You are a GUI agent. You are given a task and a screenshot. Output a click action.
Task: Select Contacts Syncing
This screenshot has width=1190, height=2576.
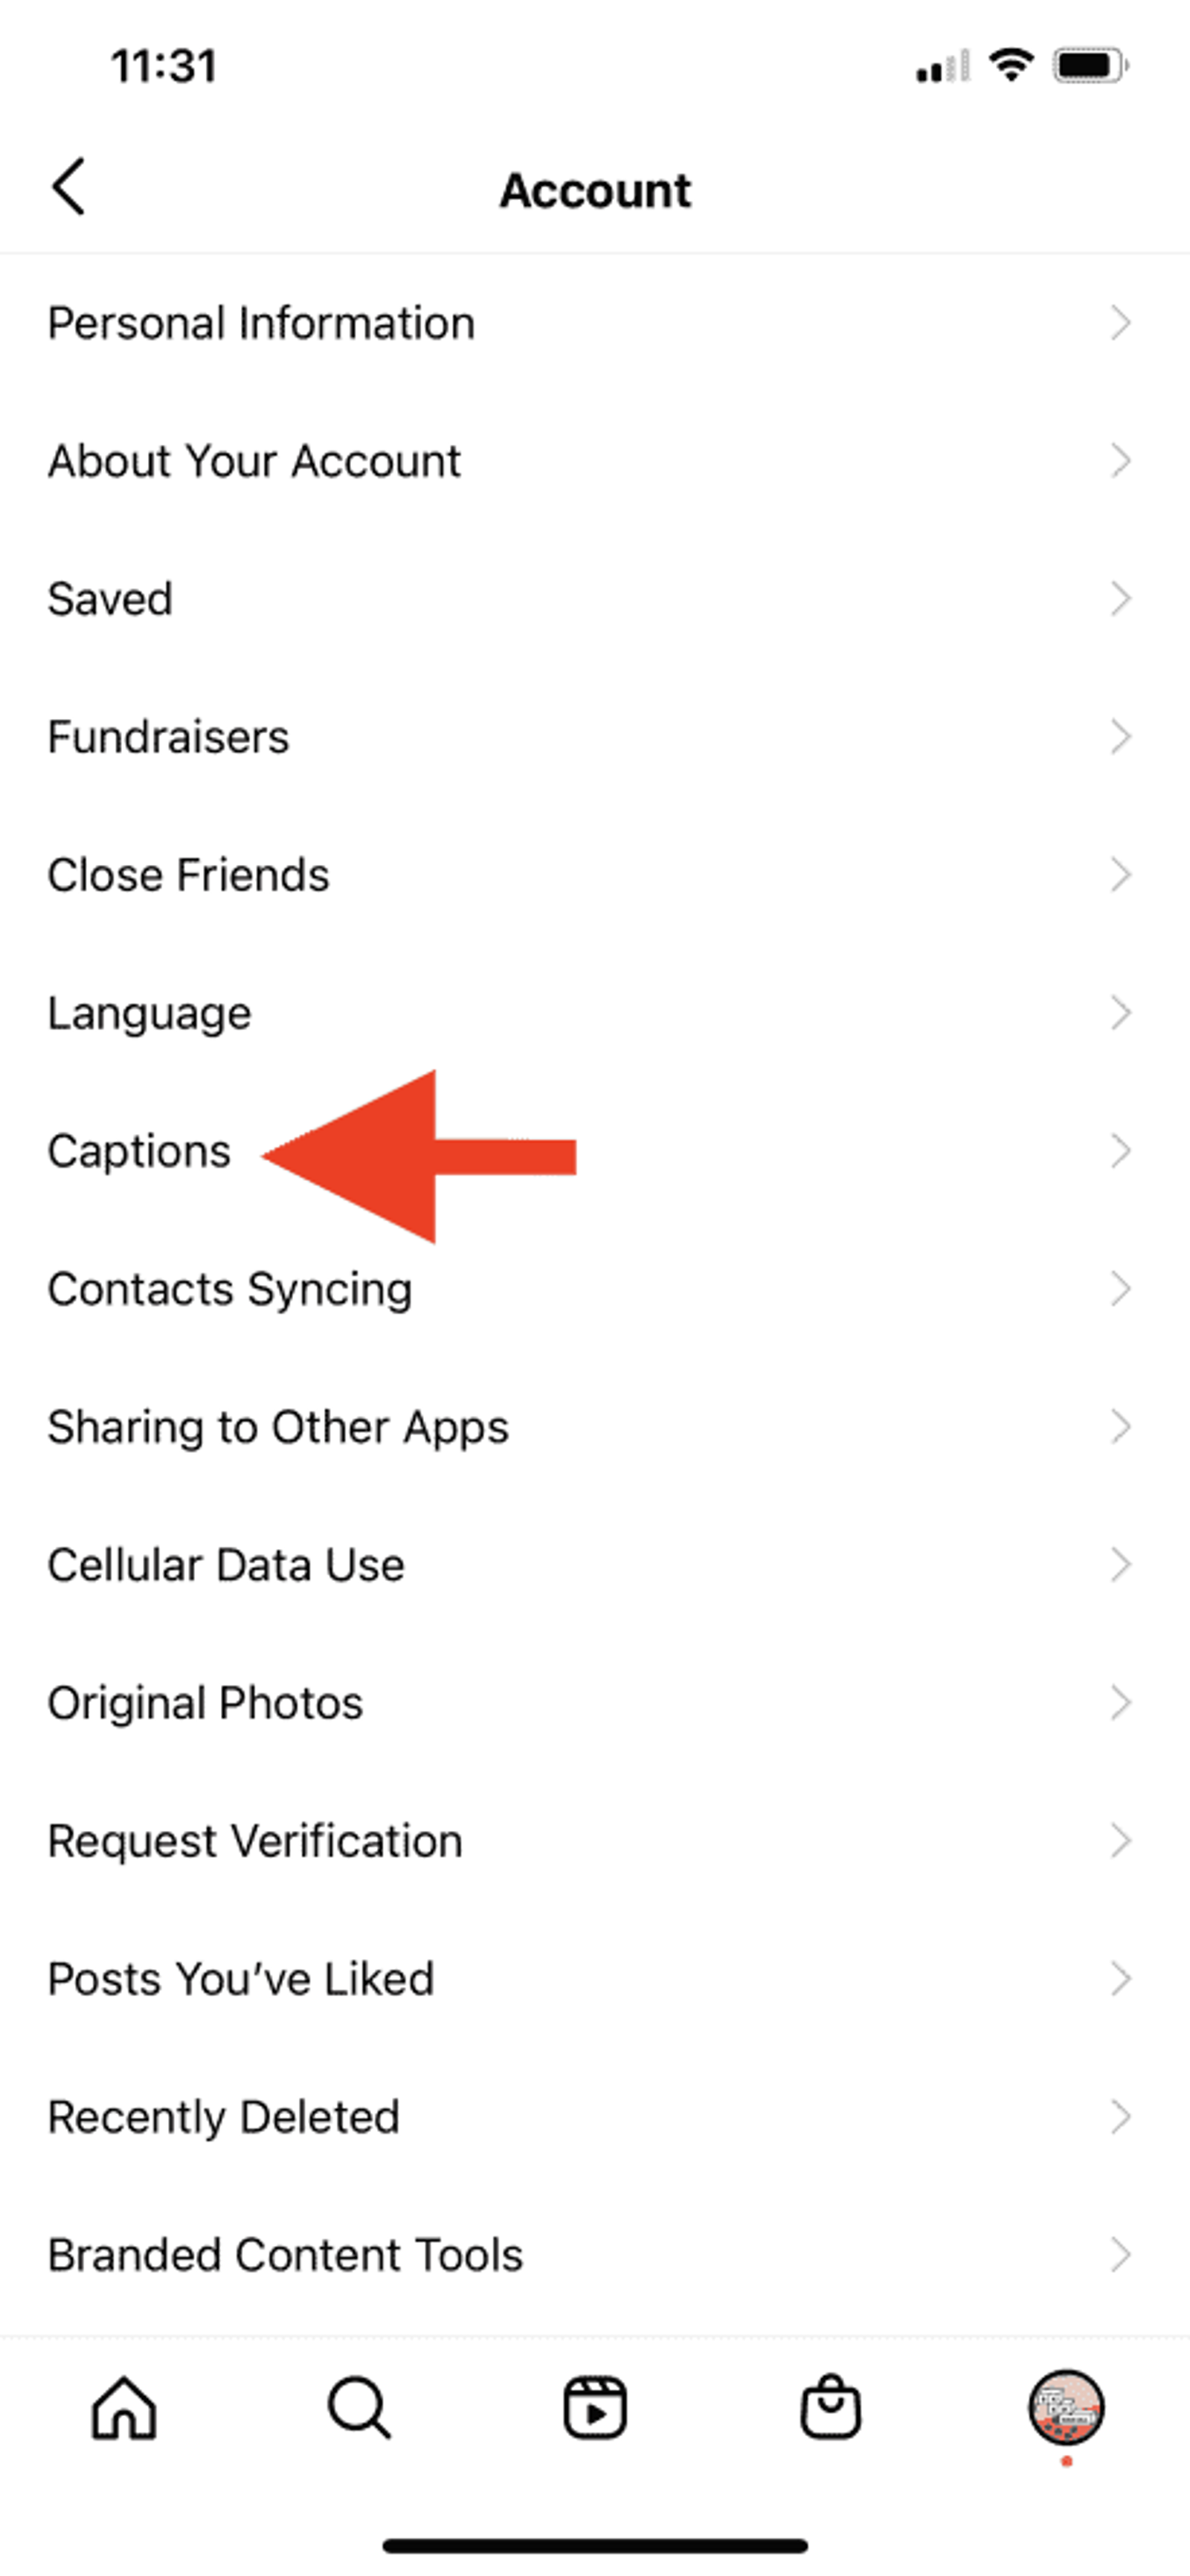595,1289
